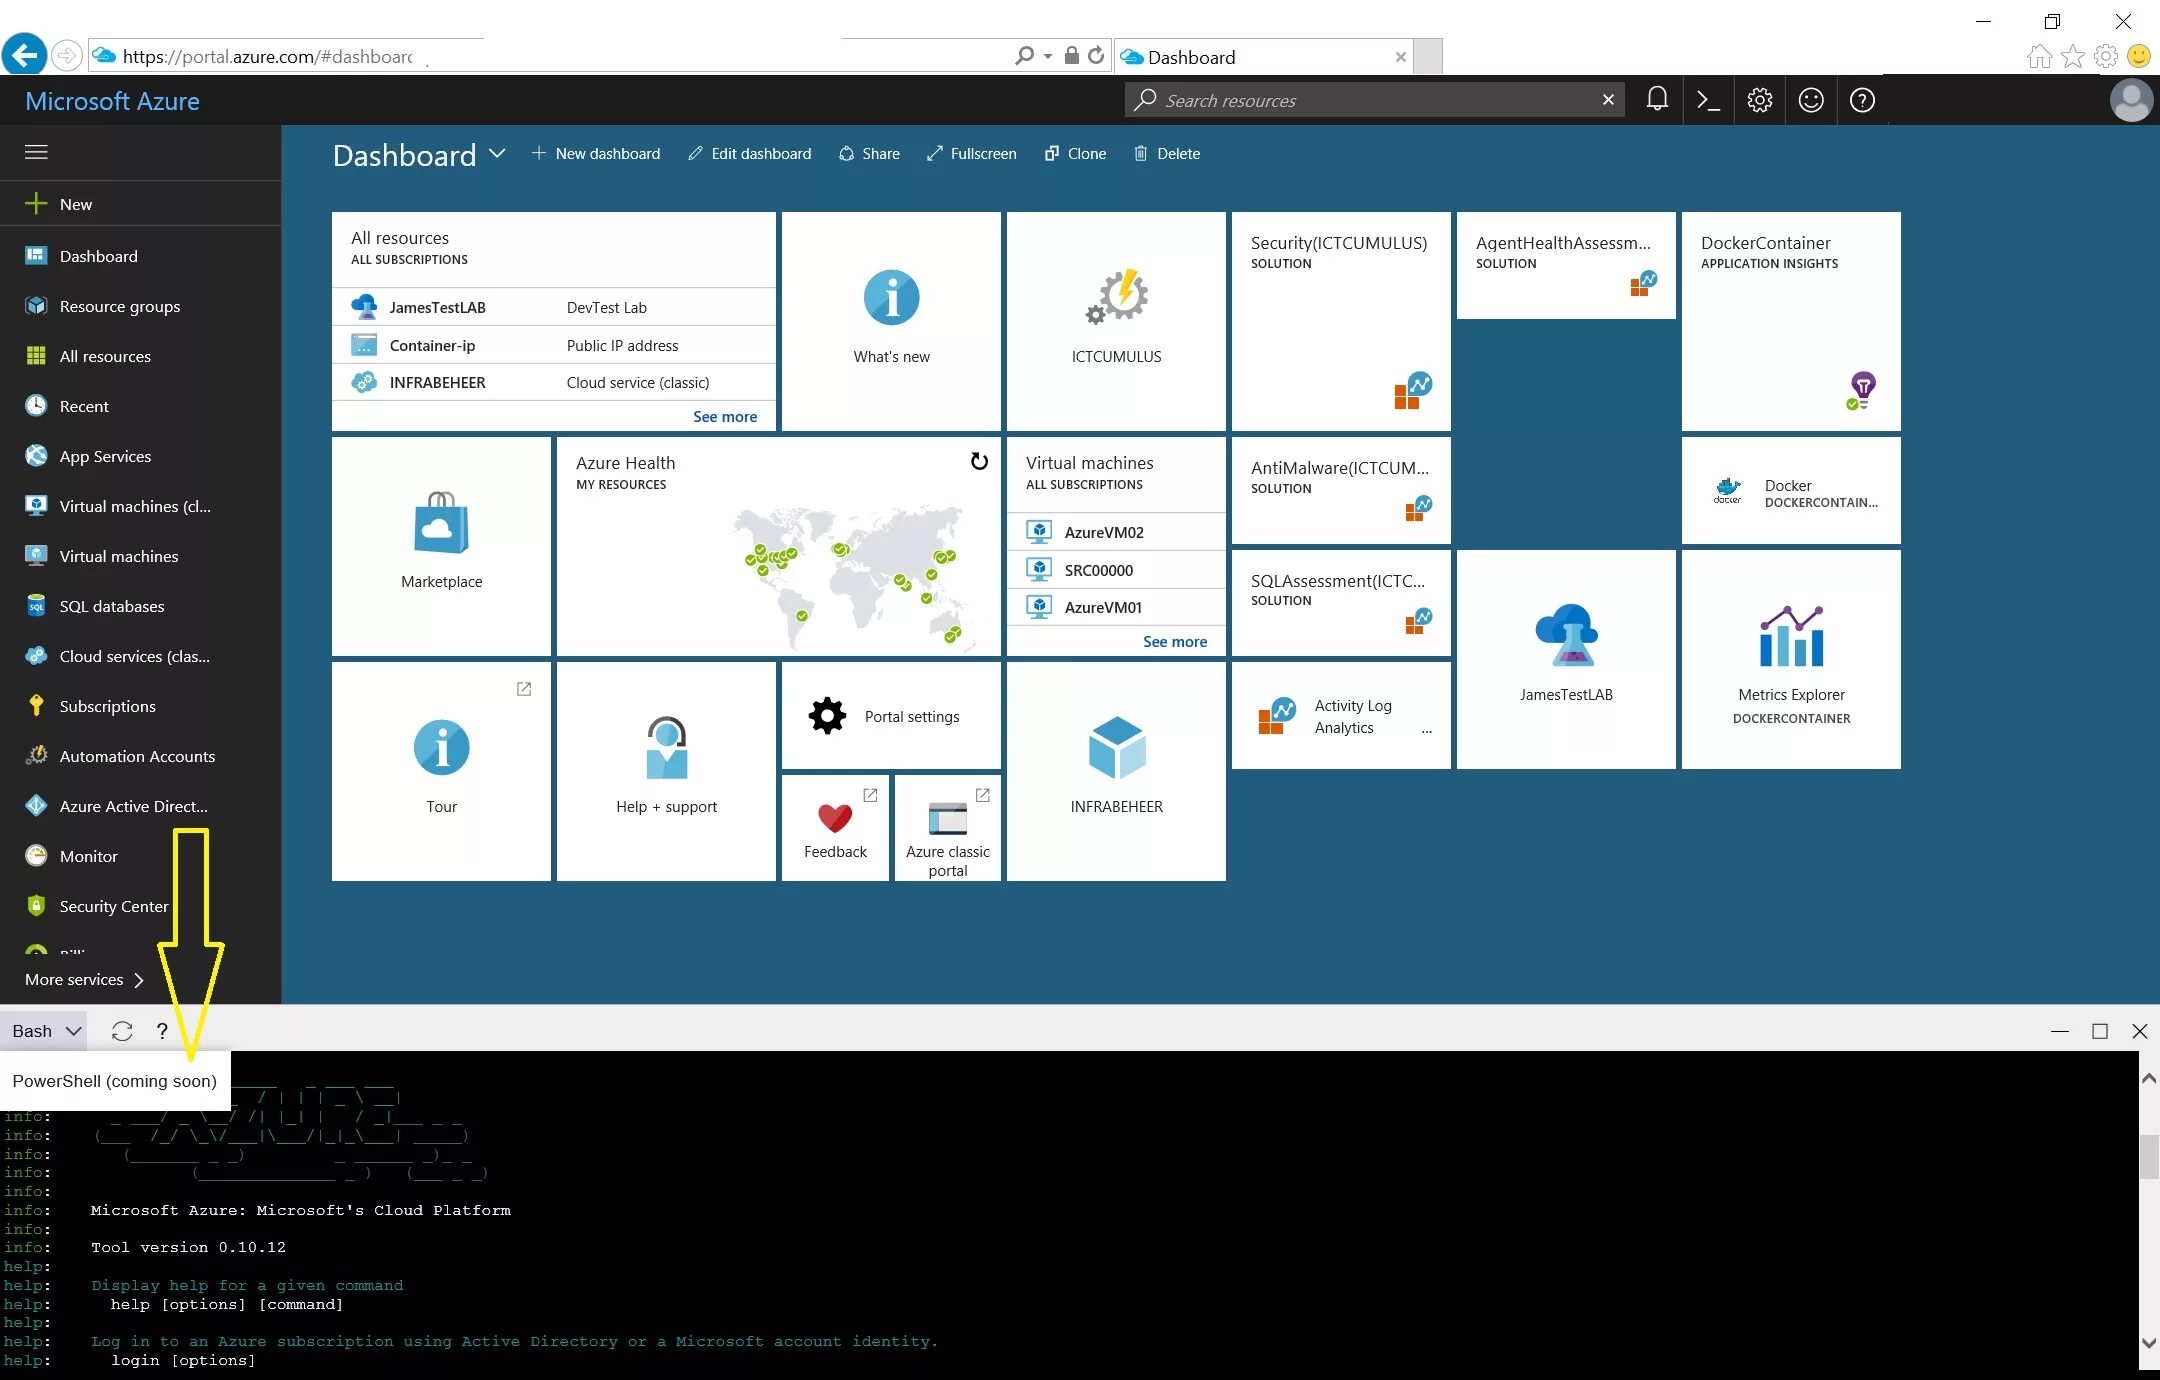Screen dimensions: 2160x1380
Task: Select SQL databases in the sidebar
Action: (x=111, y=606)
